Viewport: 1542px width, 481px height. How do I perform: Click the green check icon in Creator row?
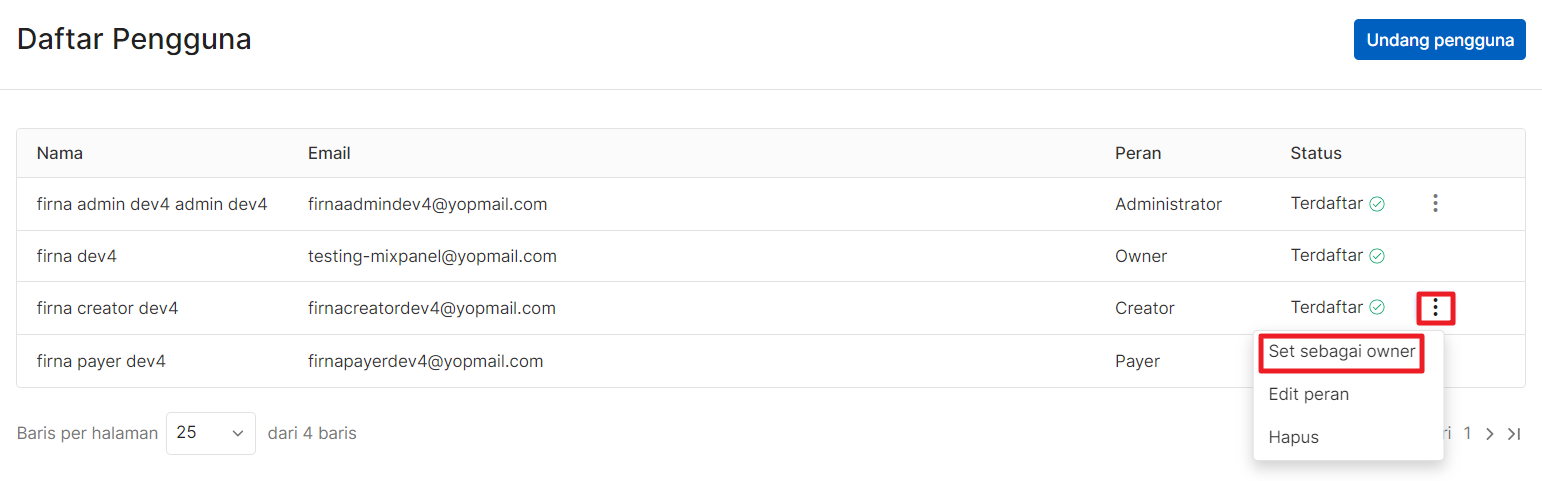(x=1377, y=308)
